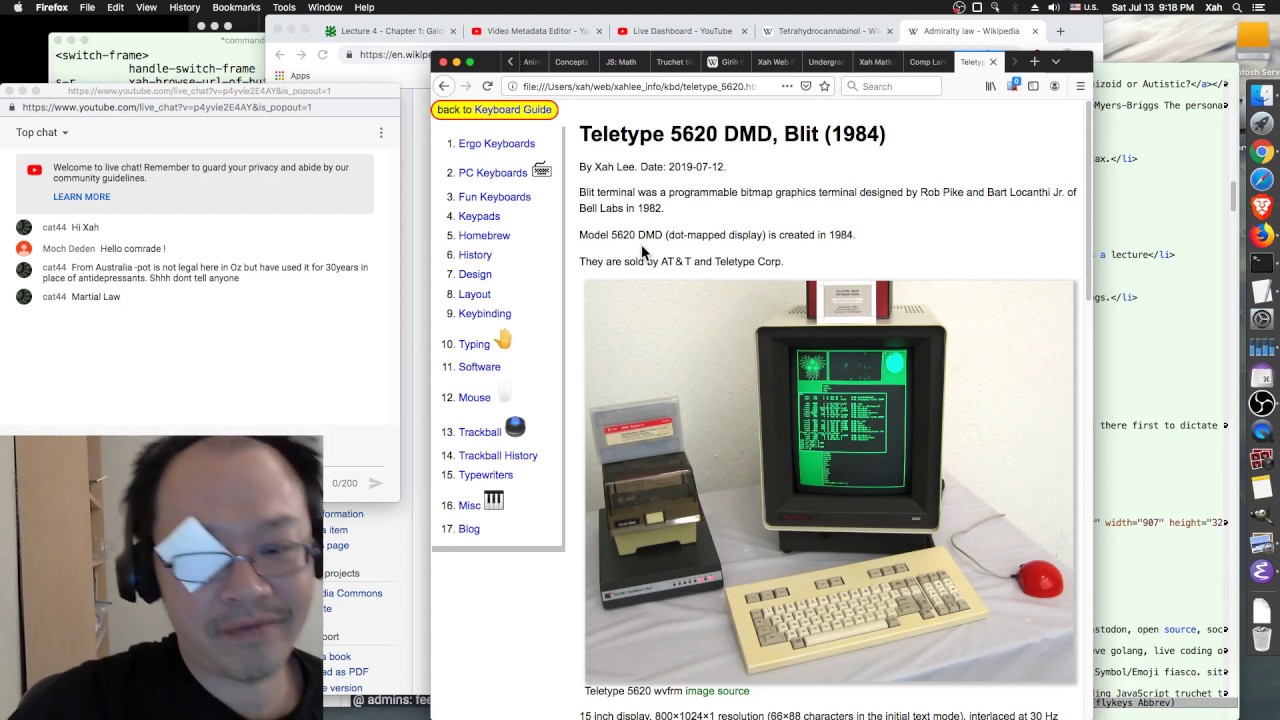Open Firefox from the Dock
The width and height of the screenshot is (1280, 720).
tap(1262, 236)
